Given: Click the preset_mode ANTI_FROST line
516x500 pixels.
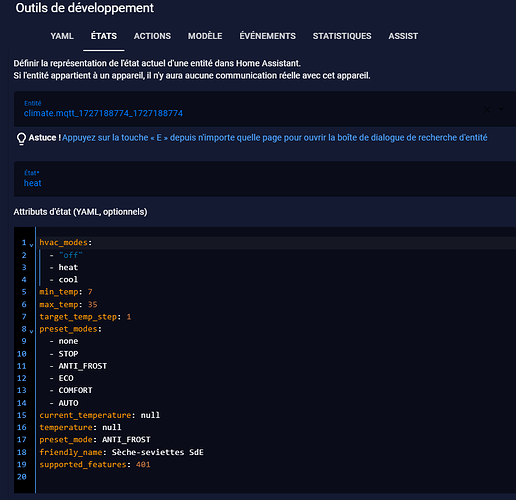Looking at the screenshot, I should 95,440.
